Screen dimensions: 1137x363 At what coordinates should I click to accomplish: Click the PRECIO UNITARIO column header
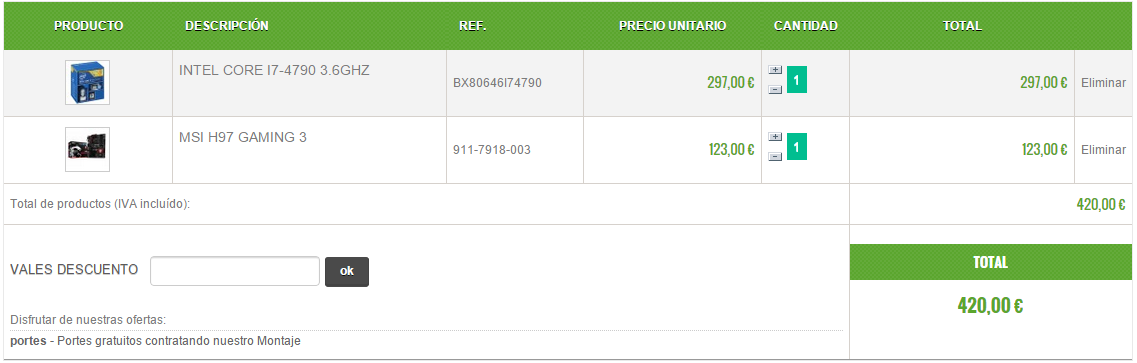pos(672,25)
